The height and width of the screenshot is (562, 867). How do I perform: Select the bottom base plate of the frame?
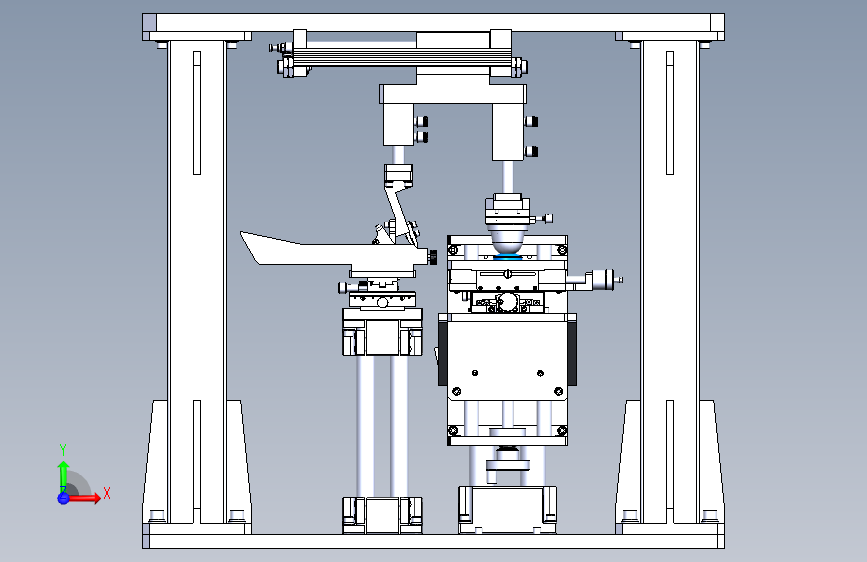(434, 542)
